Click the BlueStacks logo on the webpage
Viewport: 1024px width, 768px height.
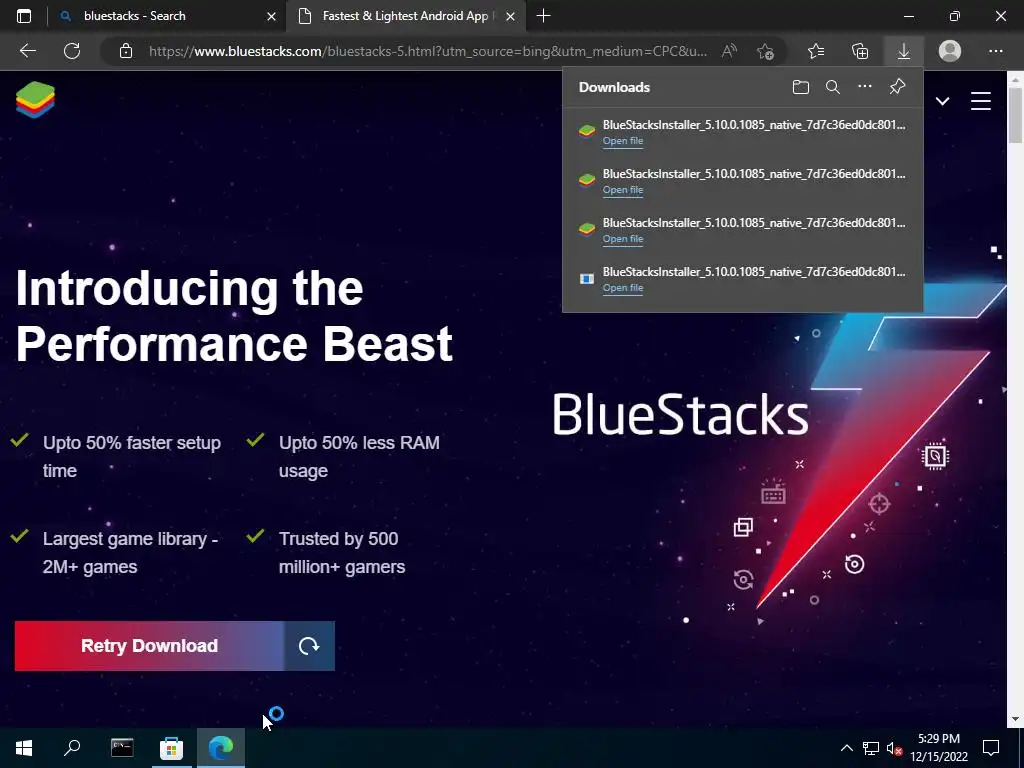tap(35, 100)
